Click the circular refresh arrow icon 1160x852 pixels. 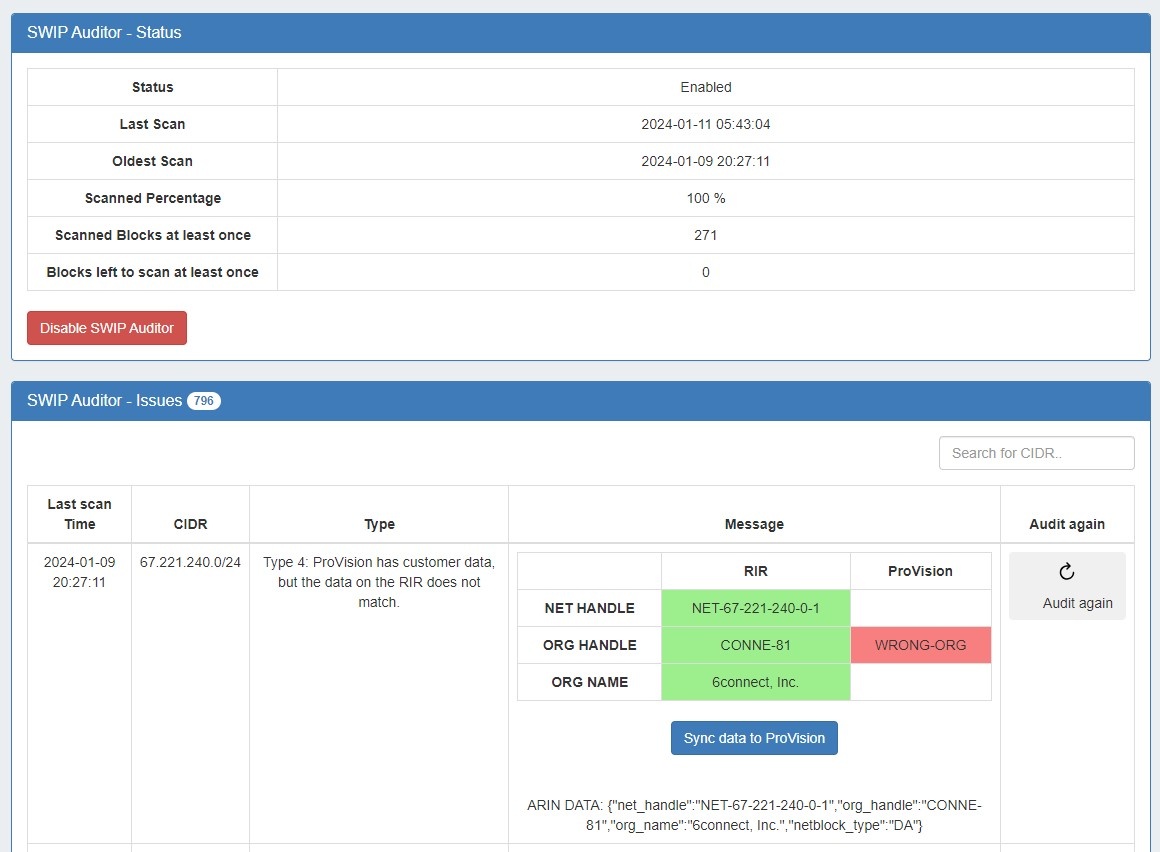point(1066,571)
